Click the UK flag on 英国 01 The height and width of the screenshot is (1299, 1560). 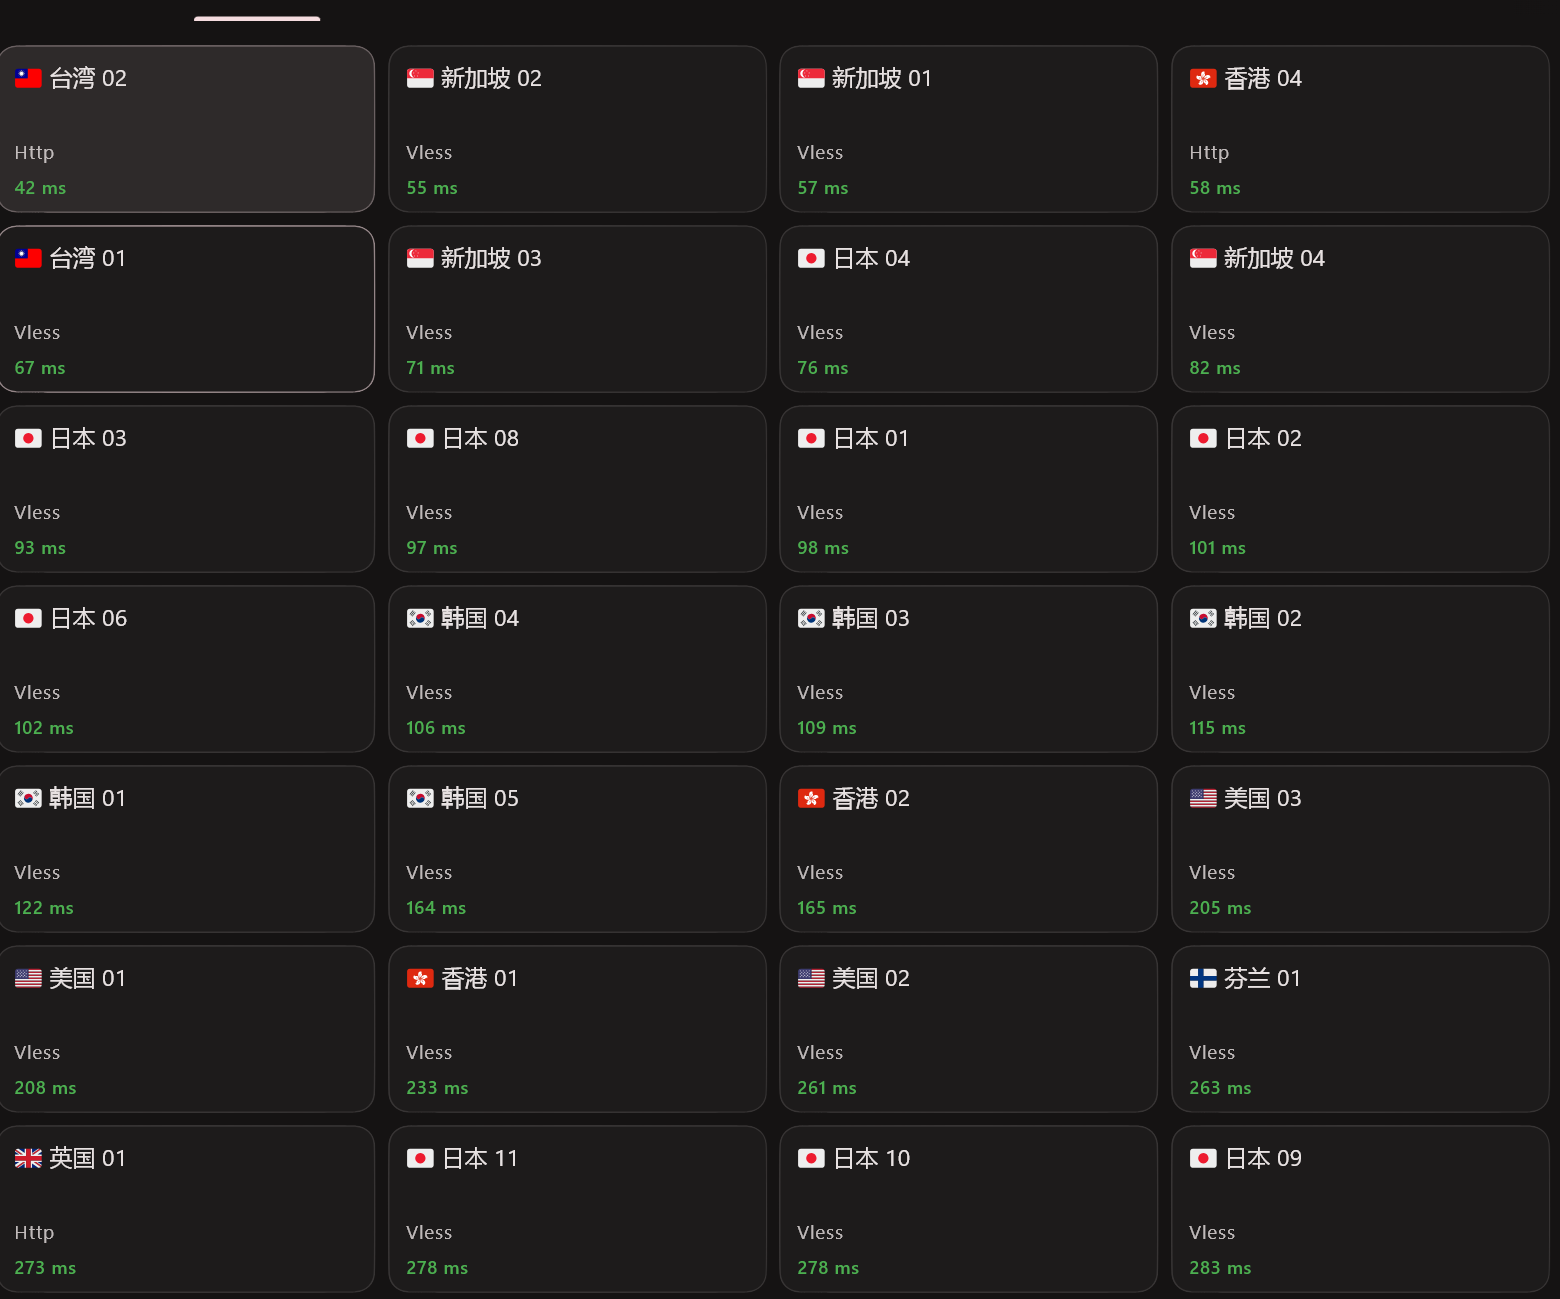(x=28, y=1158)
